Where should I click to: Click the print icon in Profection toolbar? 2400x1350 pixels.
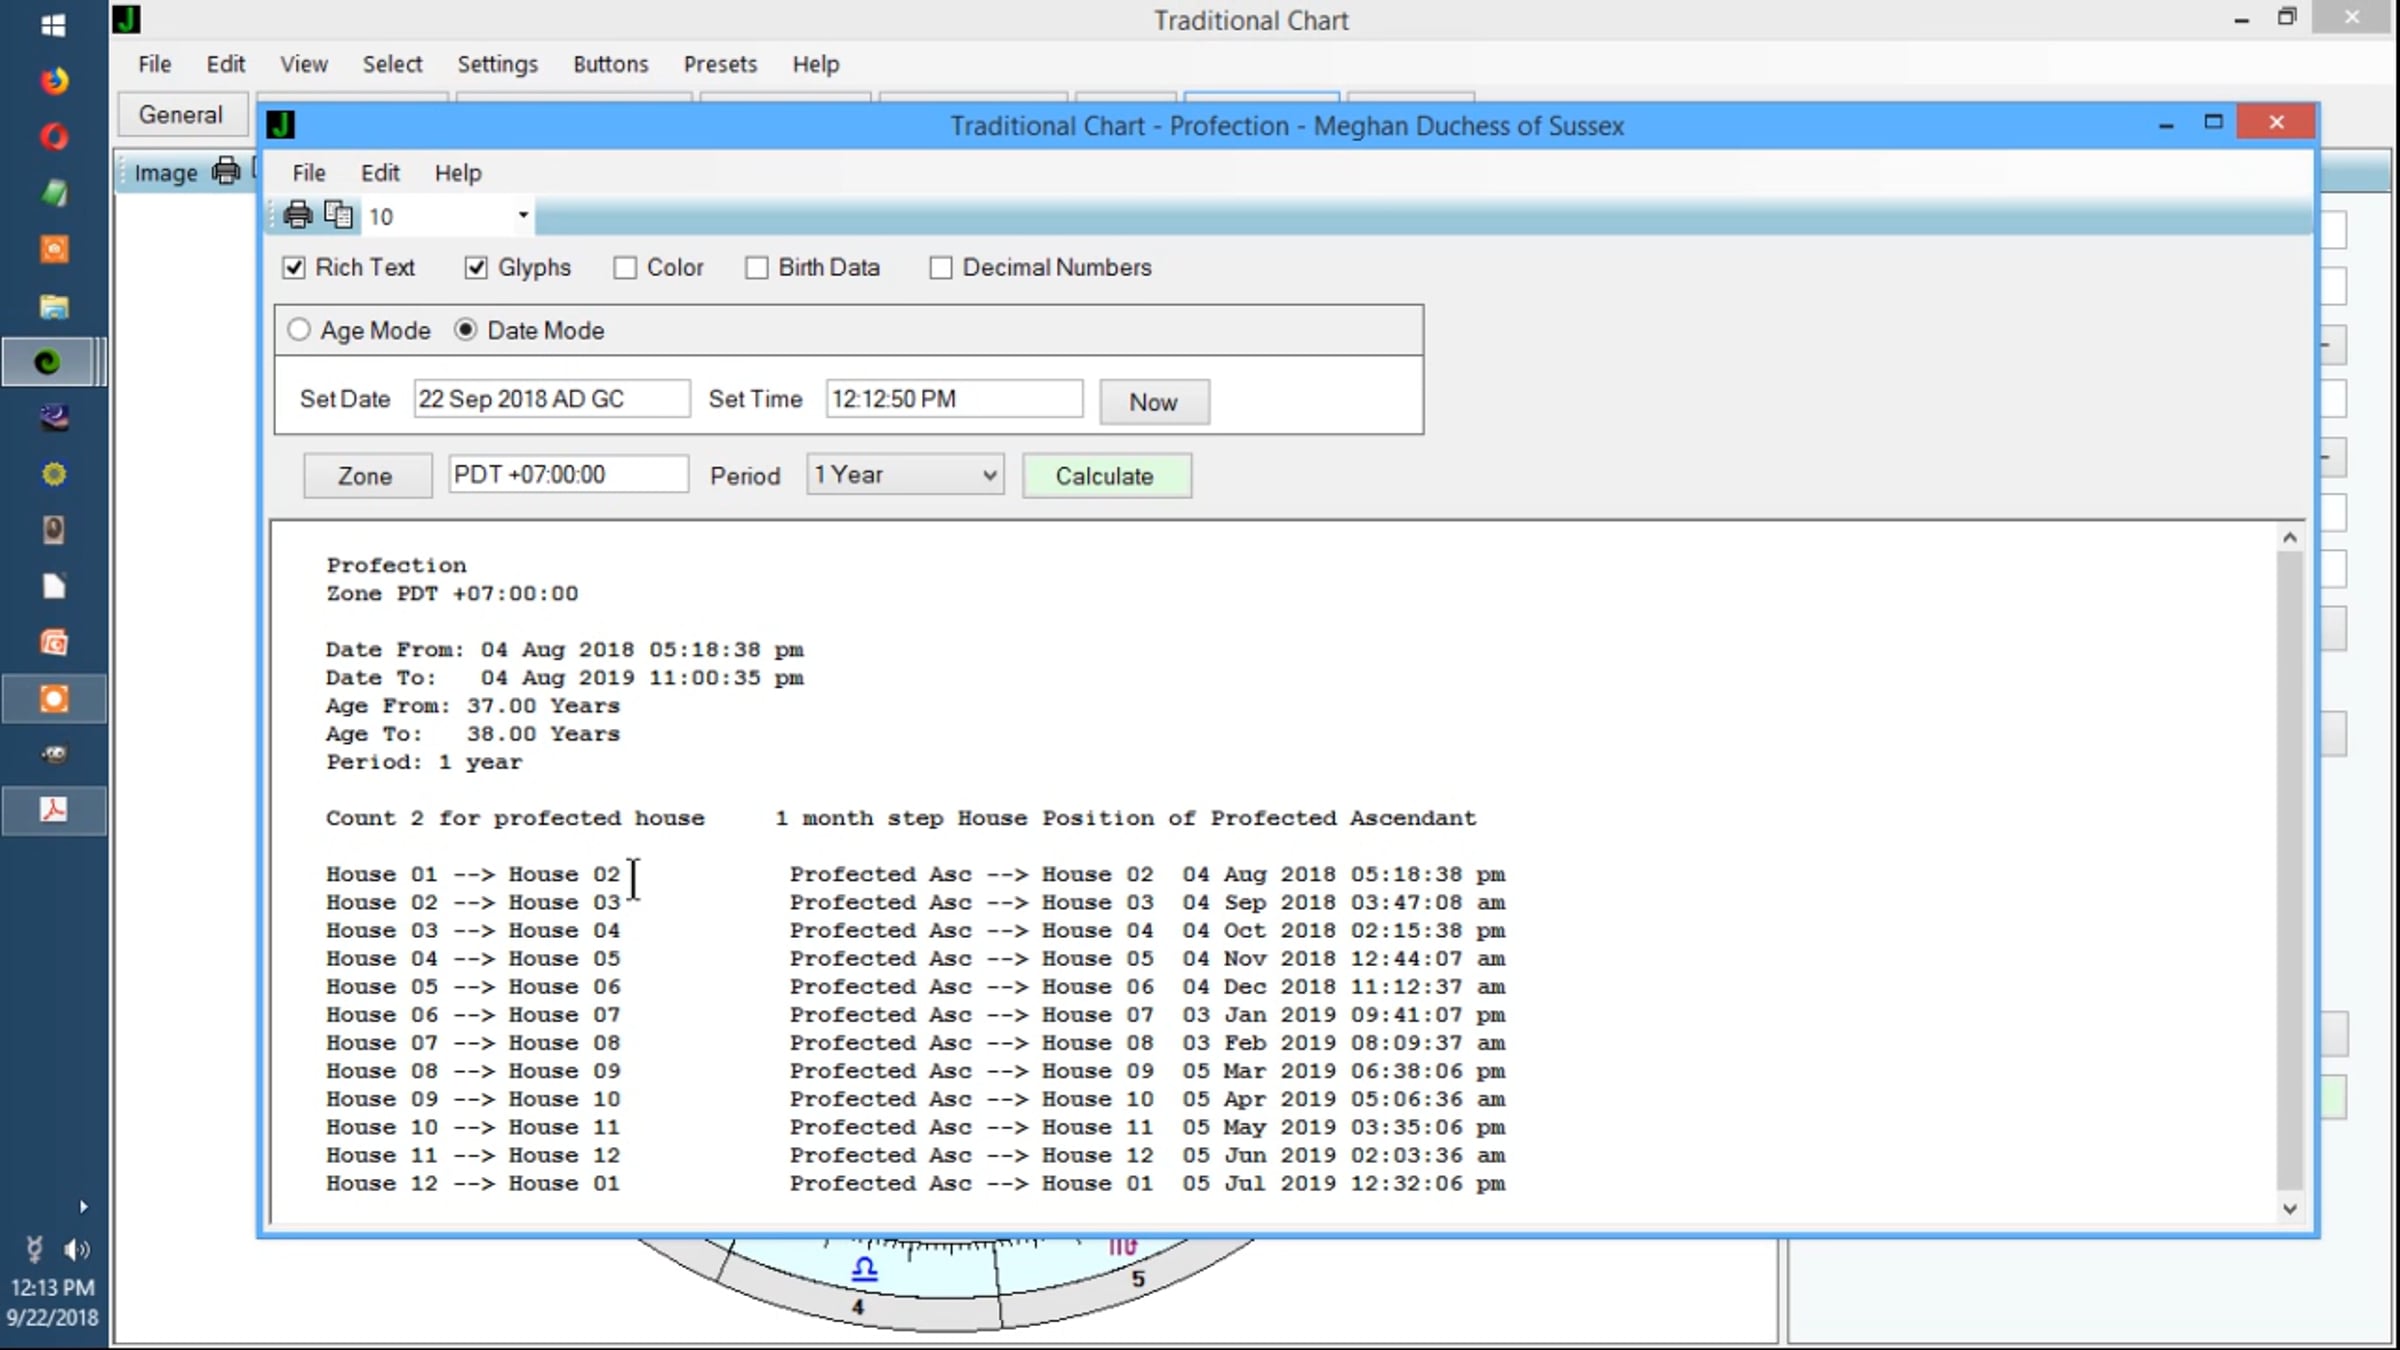pyautogui.click(x=298, y=215)
